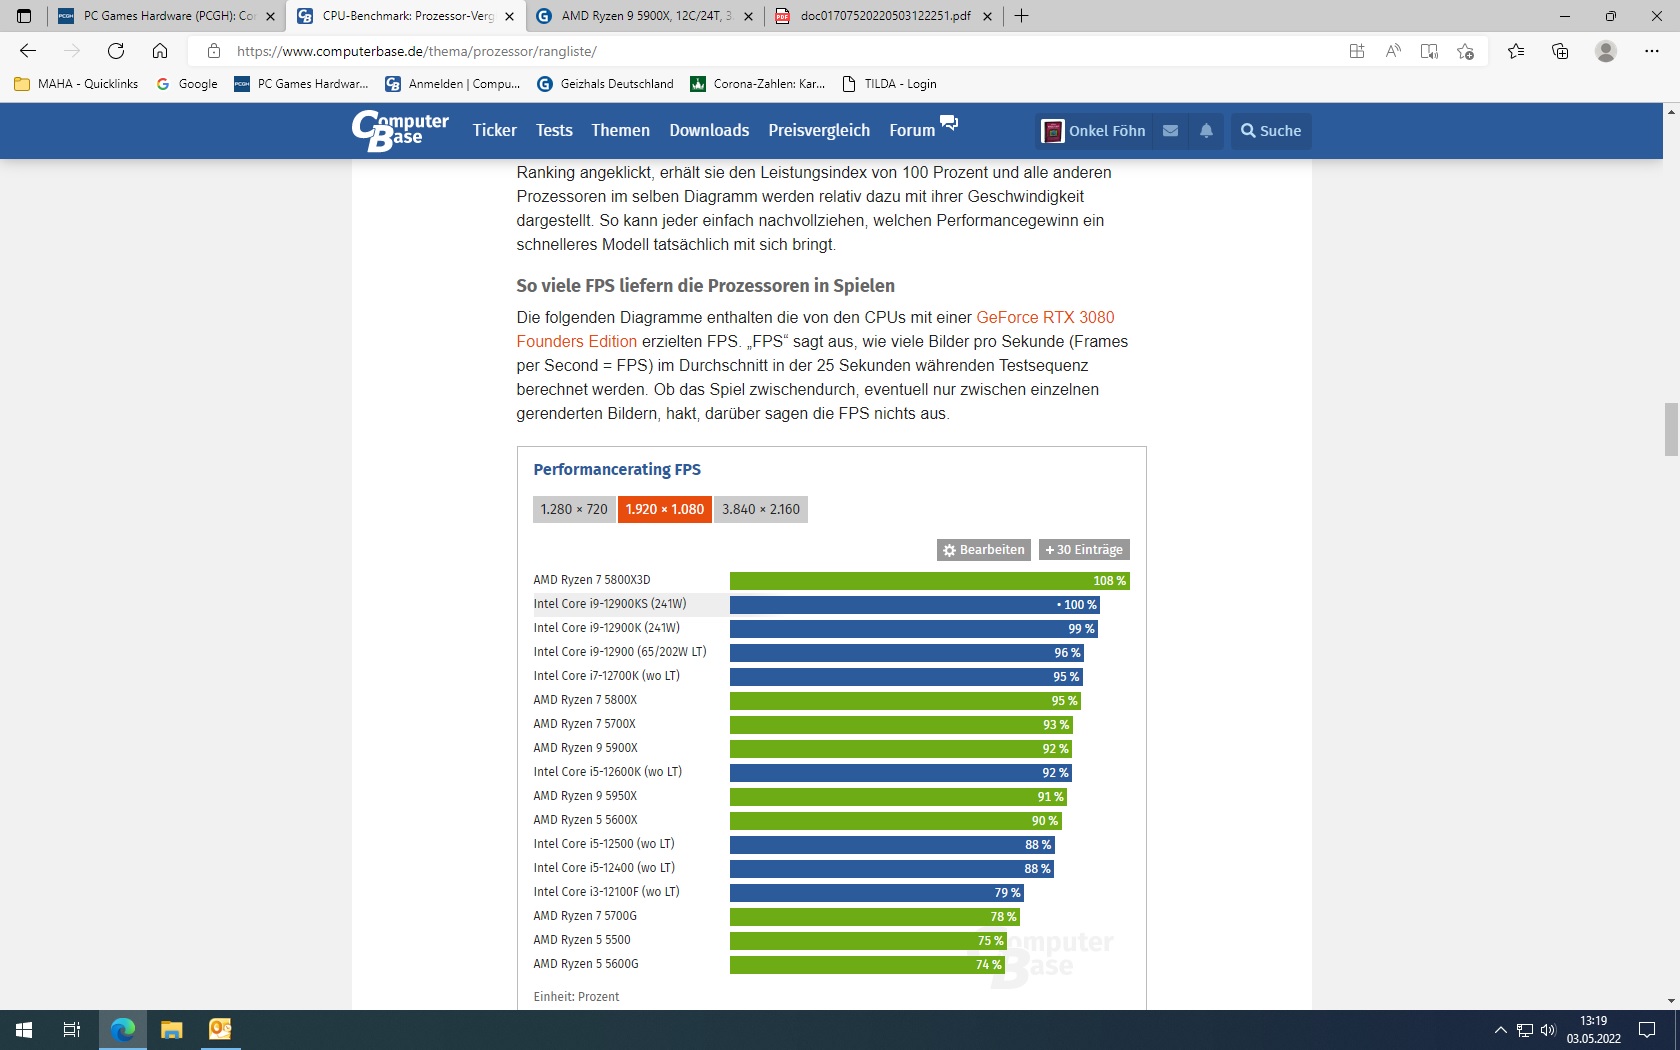The height and width of the screenshot is (1050, 1680).
Task: Click the forum speech bubble icon
Action: click(x=949, y=122)
